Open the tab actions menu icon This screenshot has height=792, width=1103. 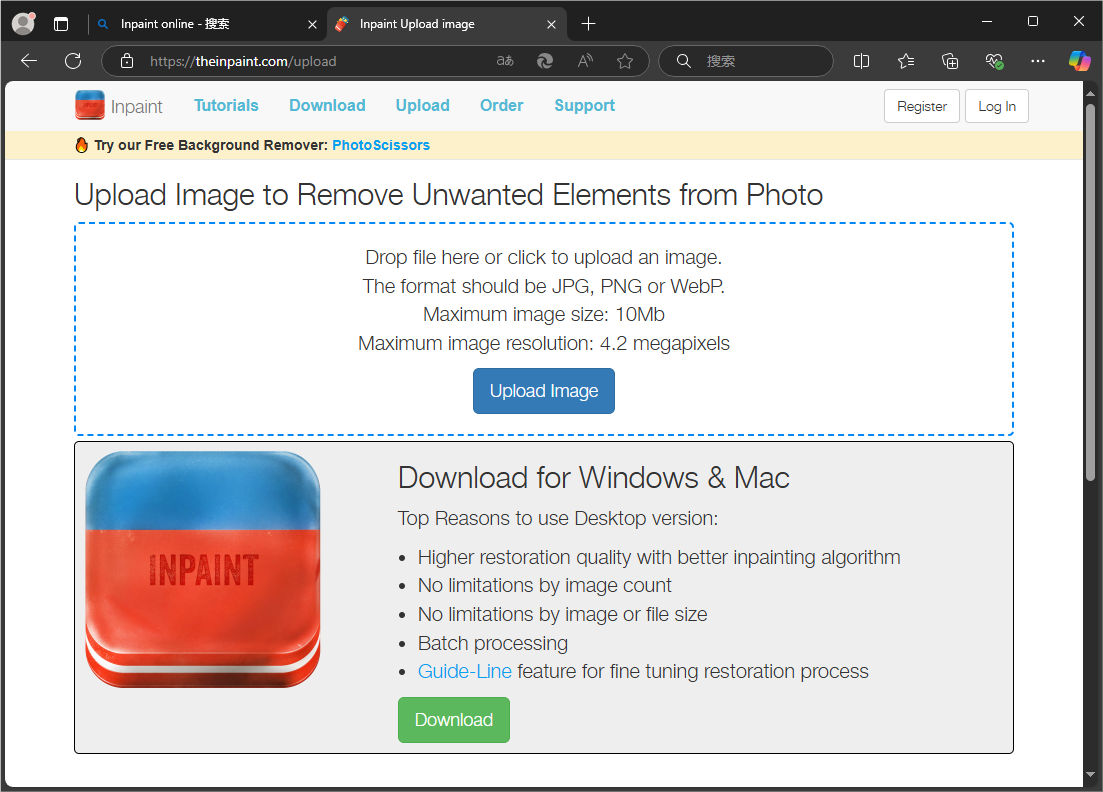(x=61, y=23)
